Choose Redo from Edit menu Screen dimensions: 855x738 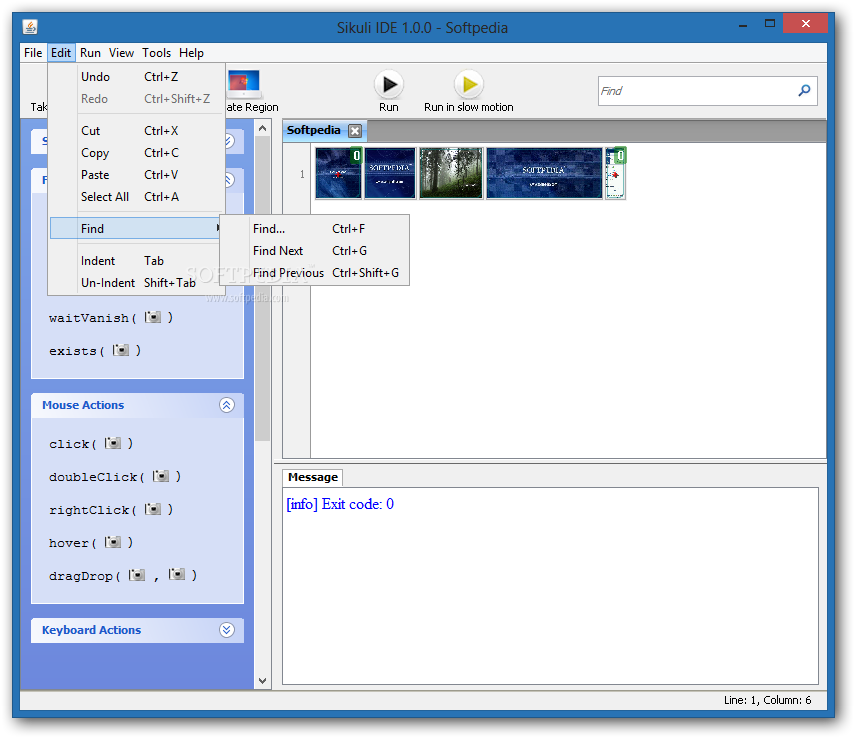(137, 99)
